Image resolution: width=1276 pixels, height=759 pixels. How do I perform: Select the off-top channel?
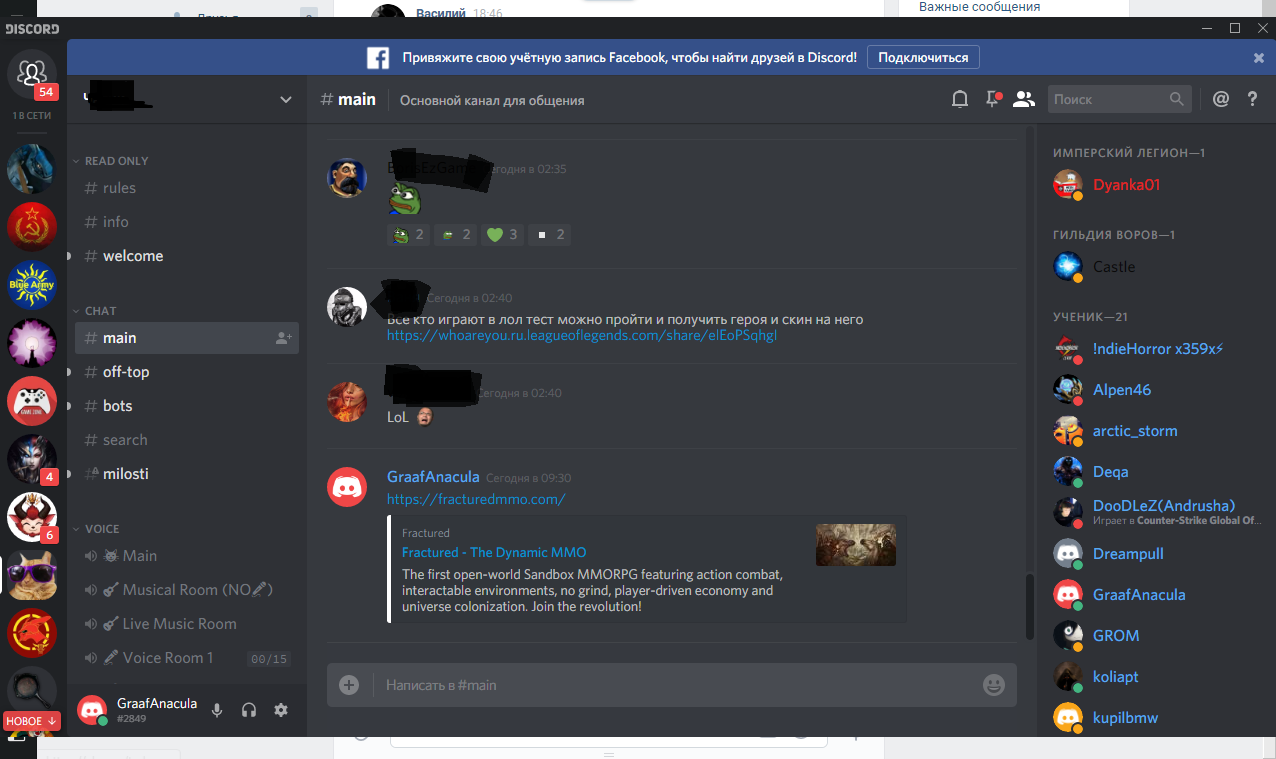(187, 372)
